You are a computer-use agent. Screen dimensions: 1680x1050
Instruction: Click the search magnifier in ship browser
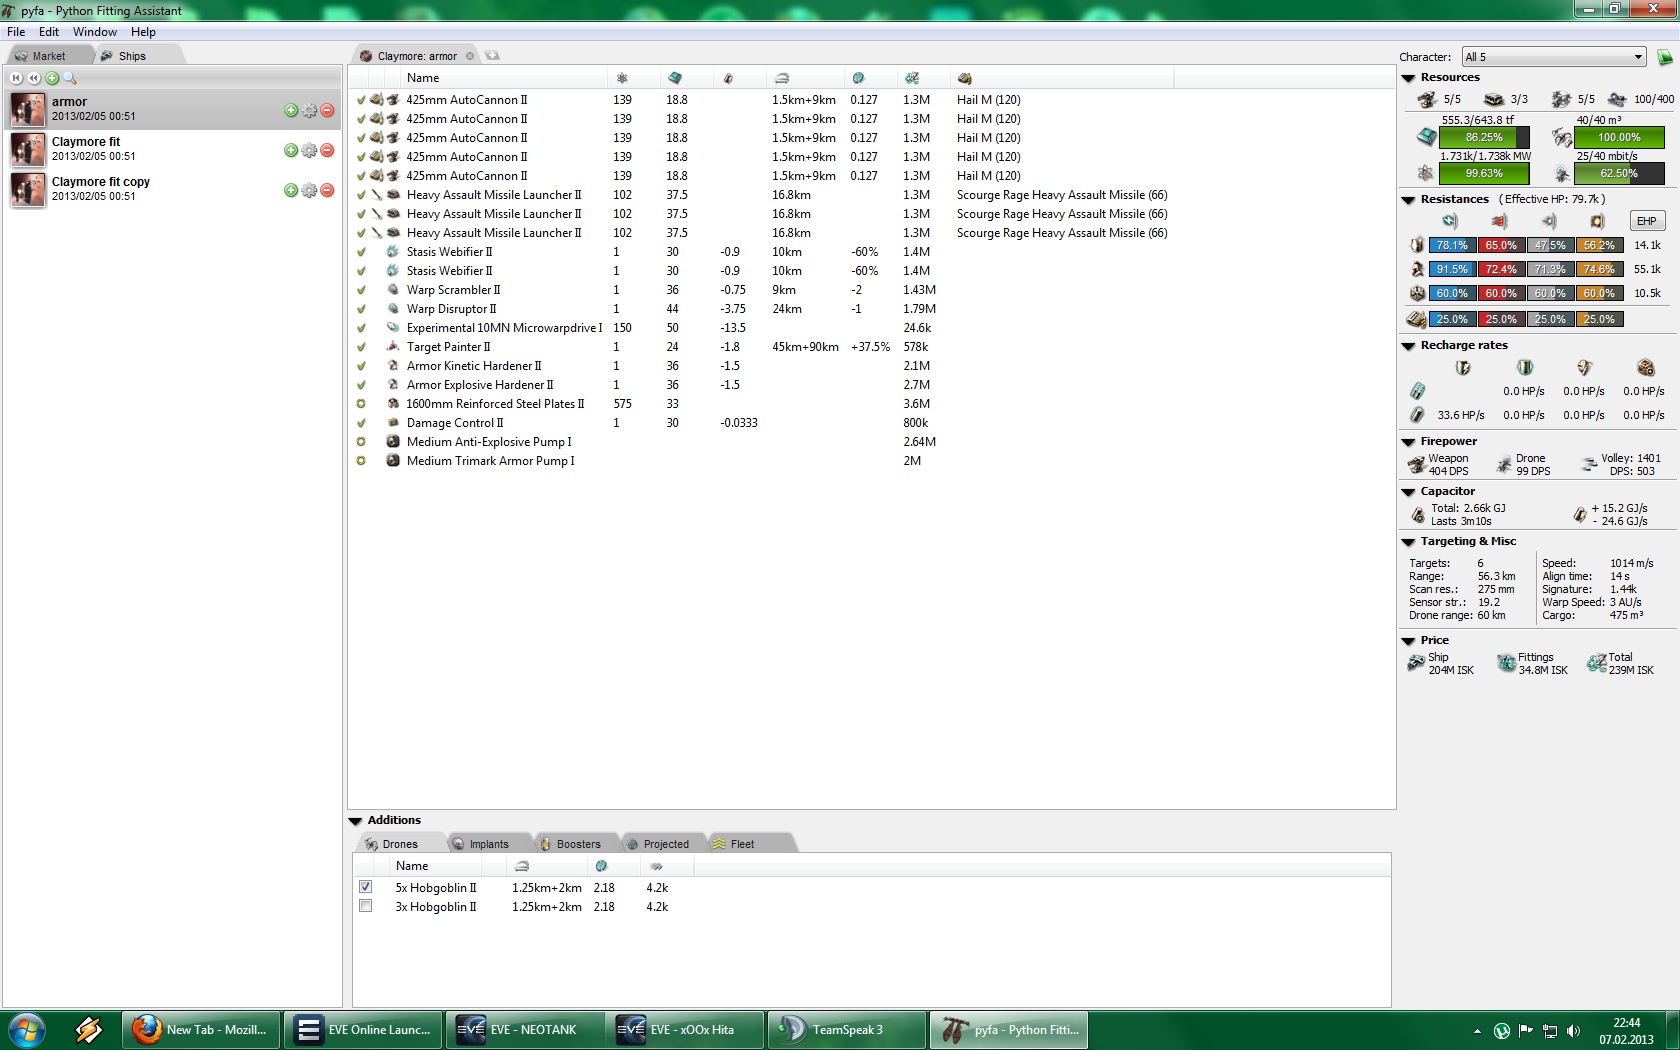click(x=70, y=78)
